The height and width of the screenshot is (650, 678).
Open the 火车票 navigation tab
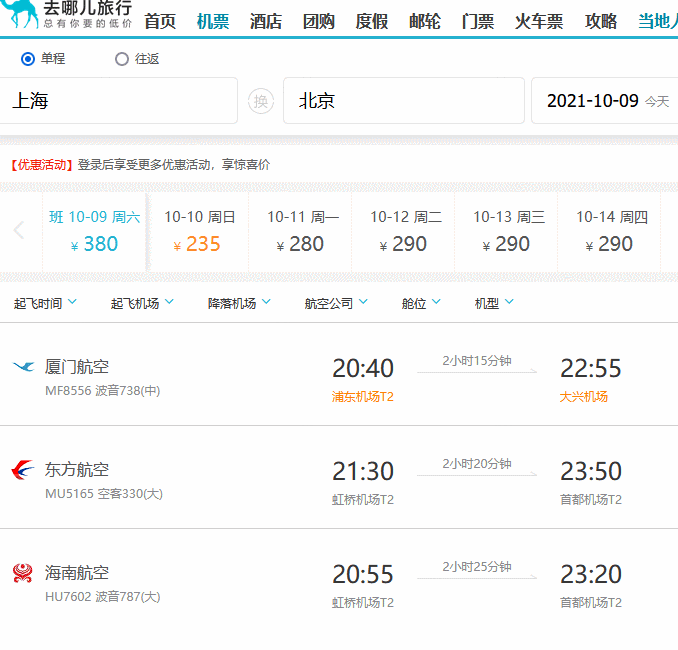point(539,21)
